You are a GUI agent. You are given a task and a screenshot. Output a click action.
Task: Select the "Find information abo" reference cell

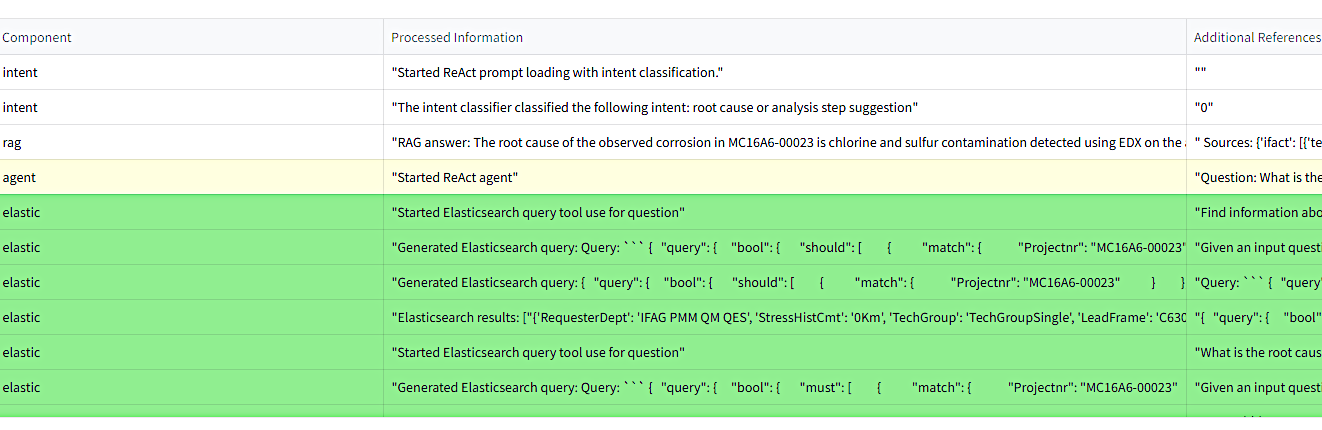1254,213
